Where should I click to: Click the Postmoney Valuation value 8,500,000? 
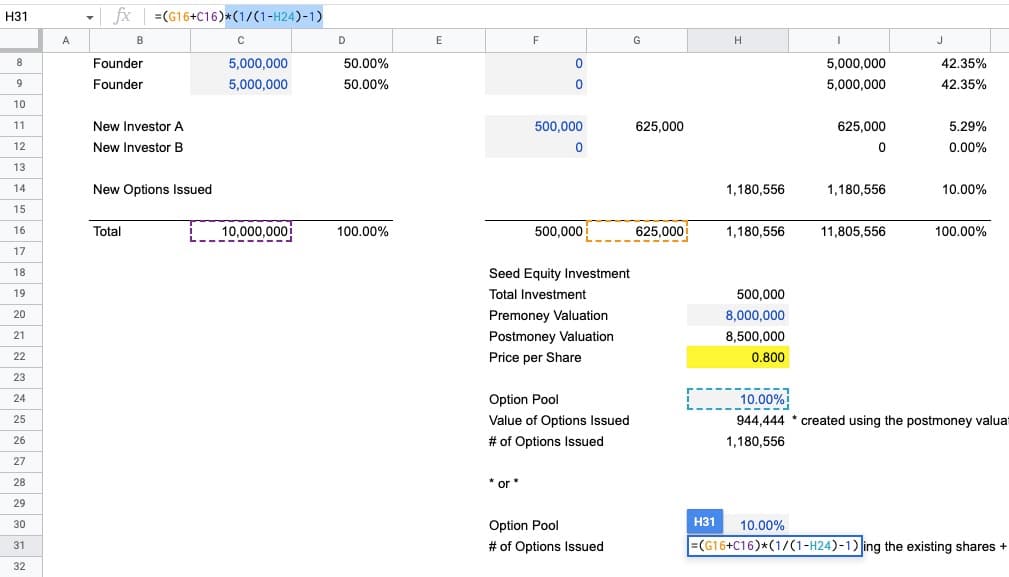click(x=737, y=337)
